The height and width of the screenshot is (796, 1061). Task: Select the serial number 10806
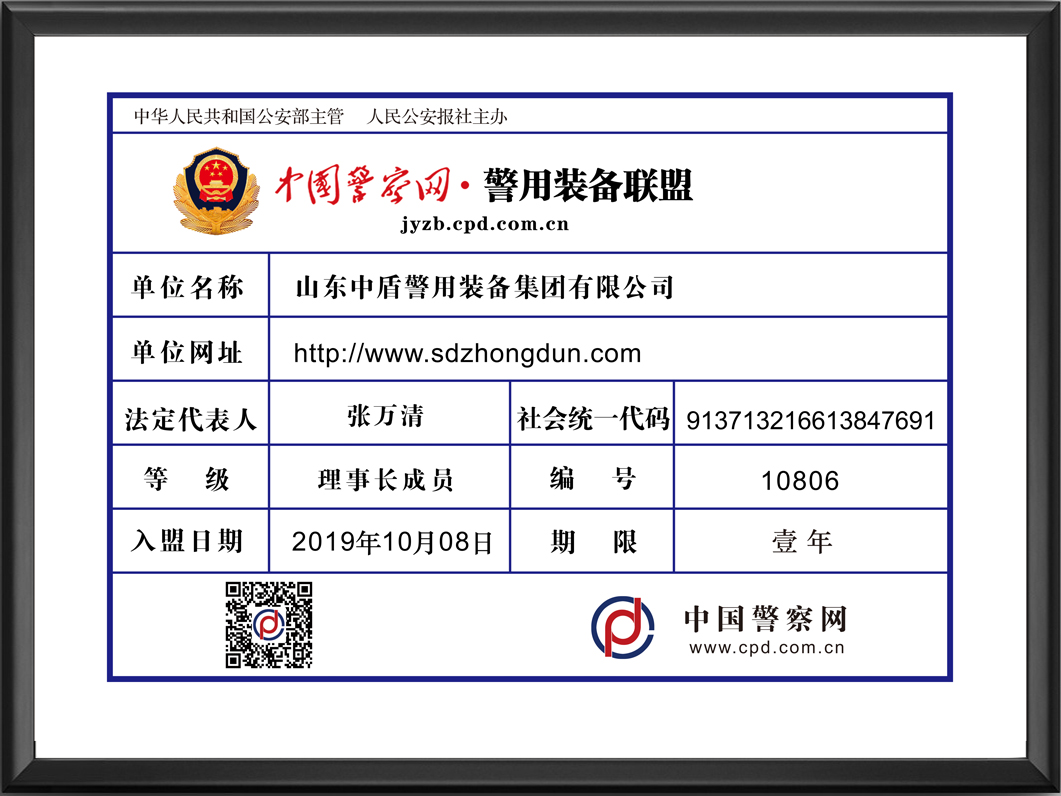click(800, 482)
